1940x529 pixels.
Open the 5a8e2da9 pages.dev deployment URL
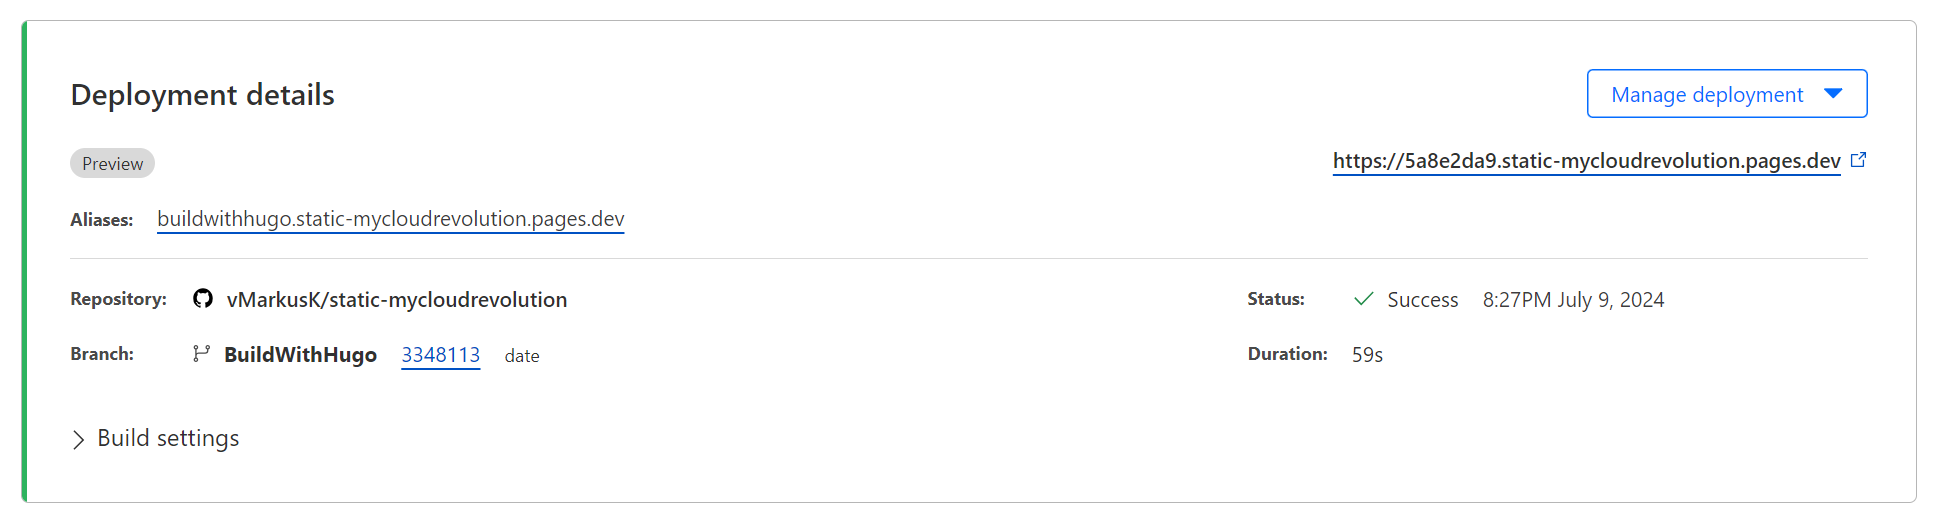pyautogui.click(x=1586, y=161)
